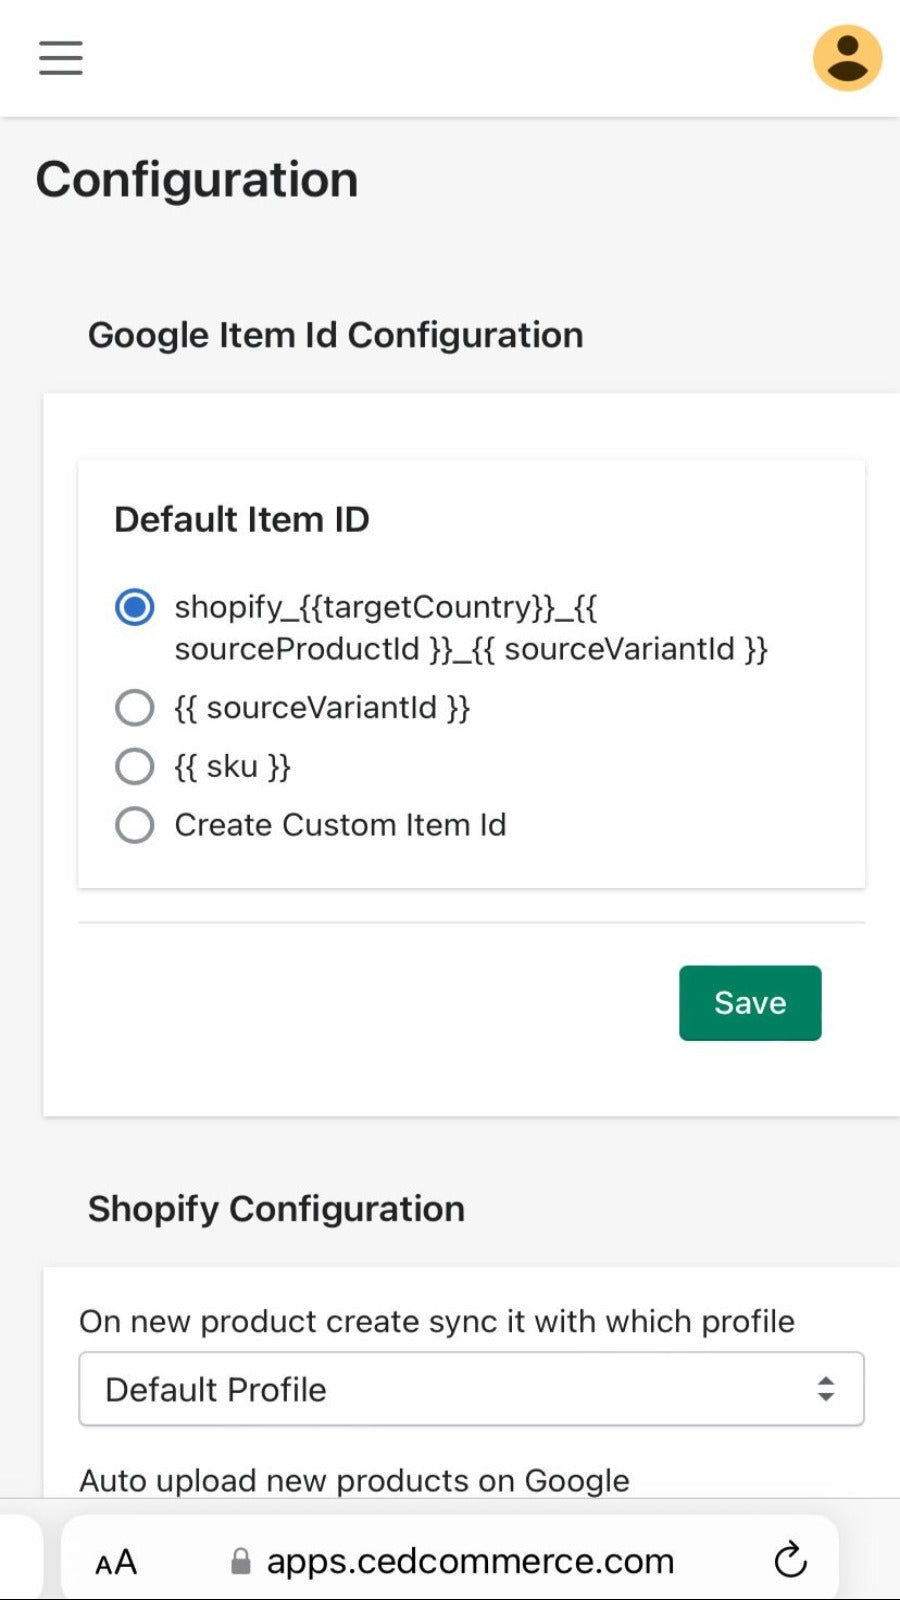Open the user account avatar

coord(847,58)
